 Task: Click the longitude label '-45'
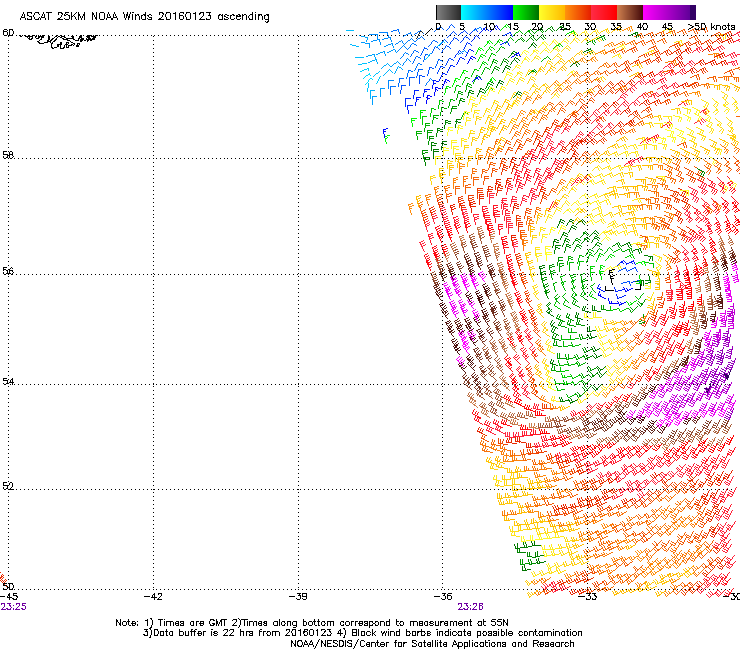click(9, 597)
